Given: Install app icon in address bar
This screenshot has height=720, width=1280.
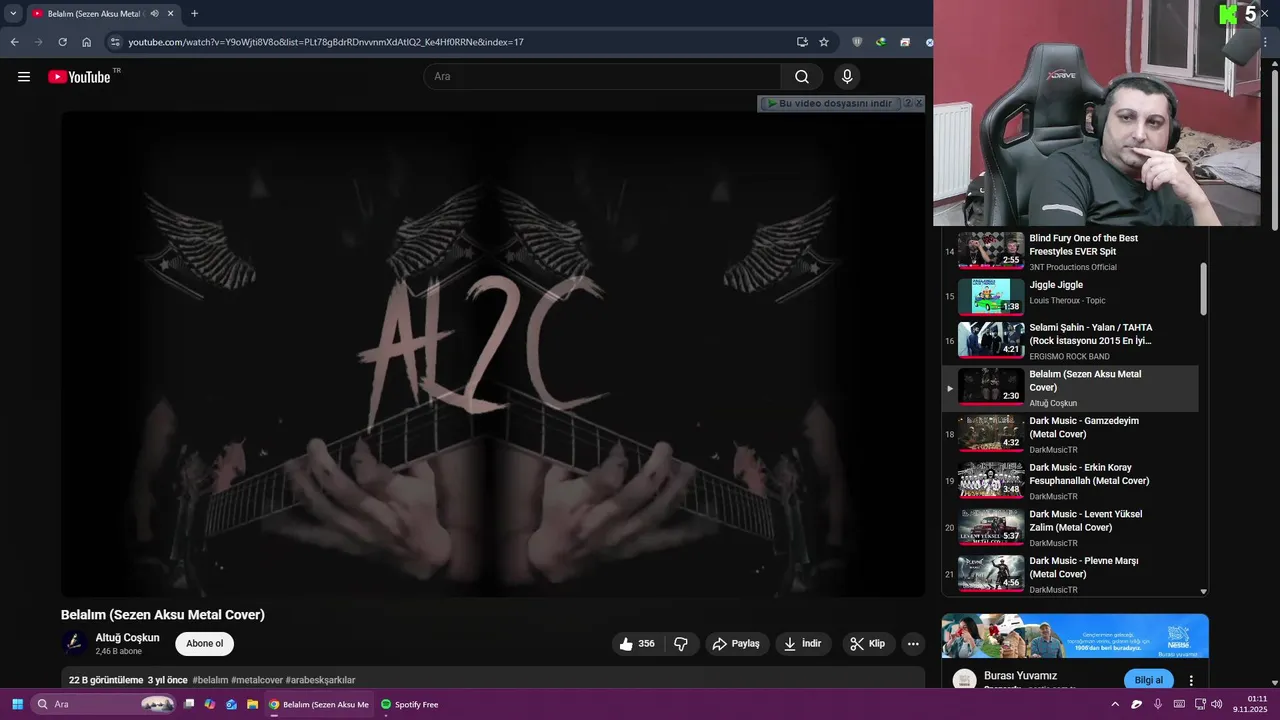Looking at the screenshot, I should click(802, 42).
